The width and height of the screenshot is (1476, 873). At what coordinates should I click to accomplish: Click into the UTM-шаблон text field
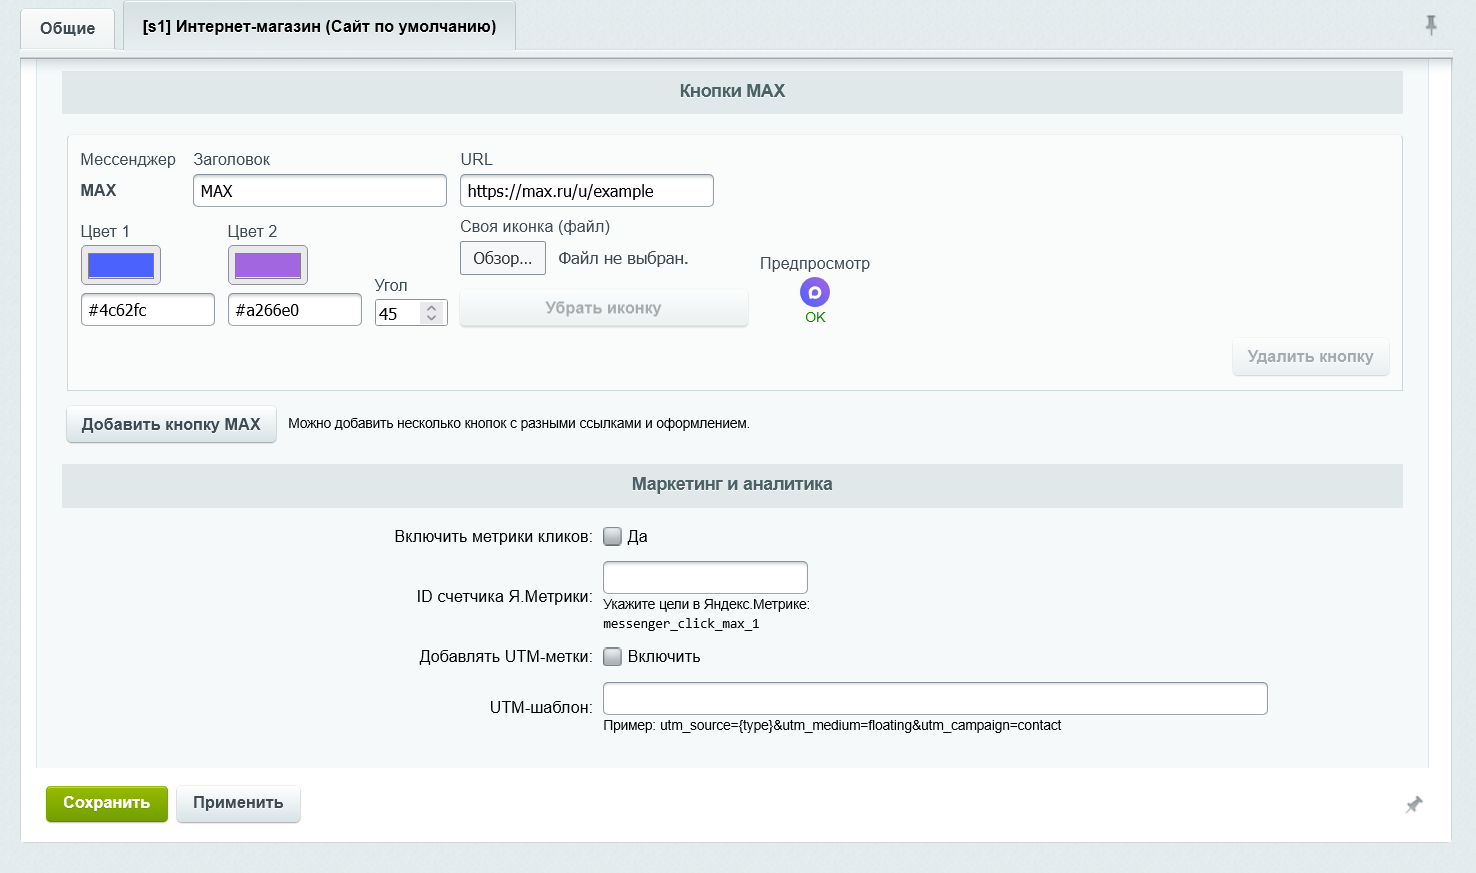935,698
